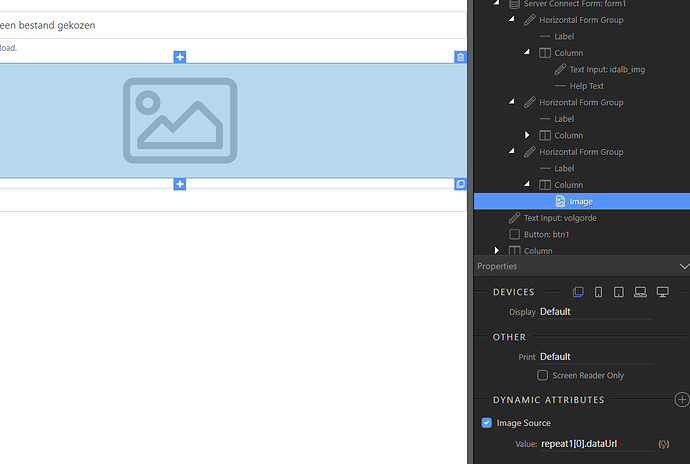This screenshot has width=690, height=464.
Task: Click the image placeholder on the canvas
Action: click(233, 121)
